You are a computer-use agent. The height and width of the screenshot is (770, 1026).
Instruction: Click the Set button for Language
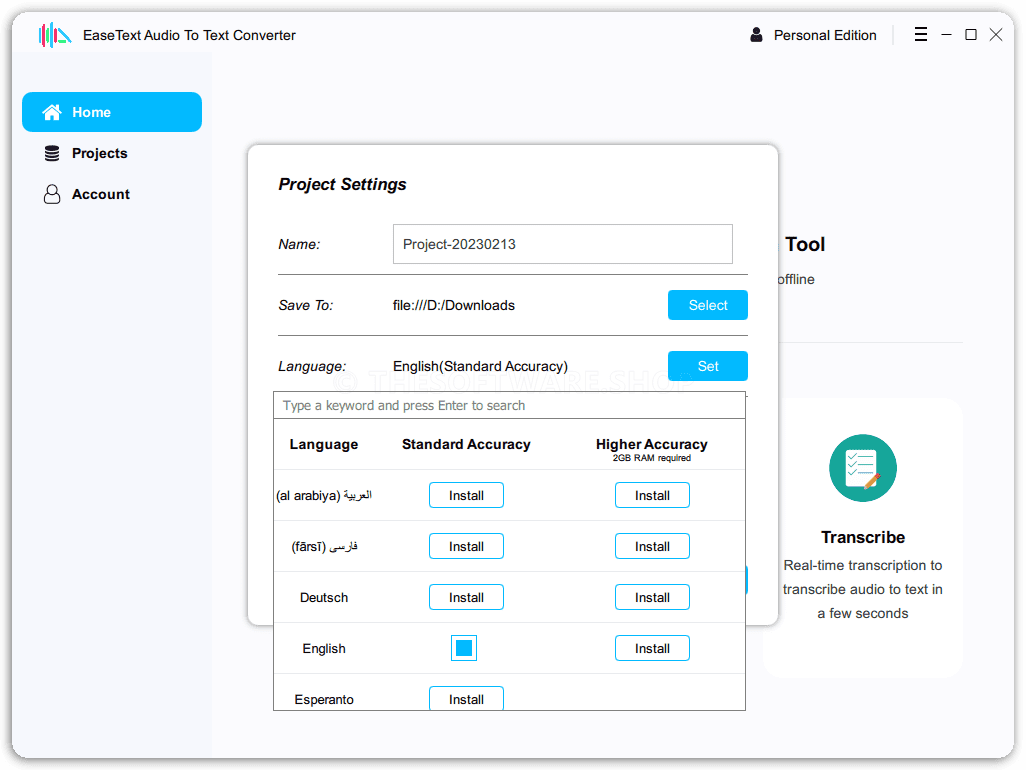(707, 366)
